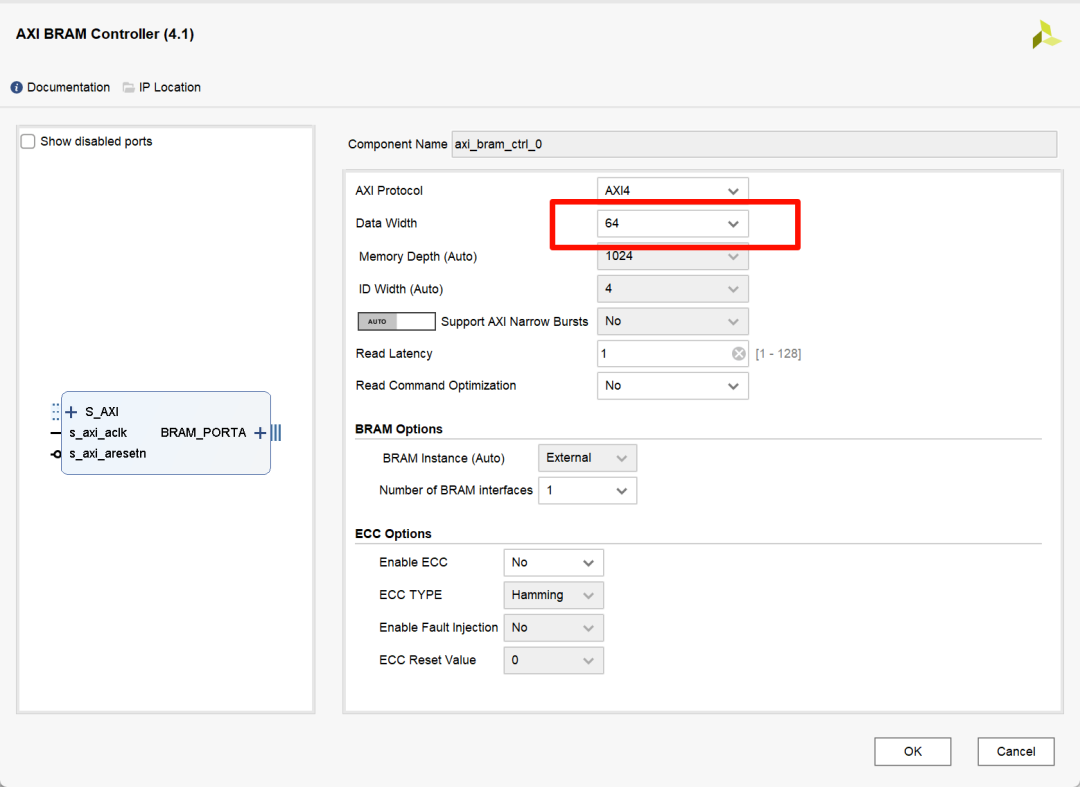
Task: Open the ECC TYPE dropdown
Action: [553, 595]
